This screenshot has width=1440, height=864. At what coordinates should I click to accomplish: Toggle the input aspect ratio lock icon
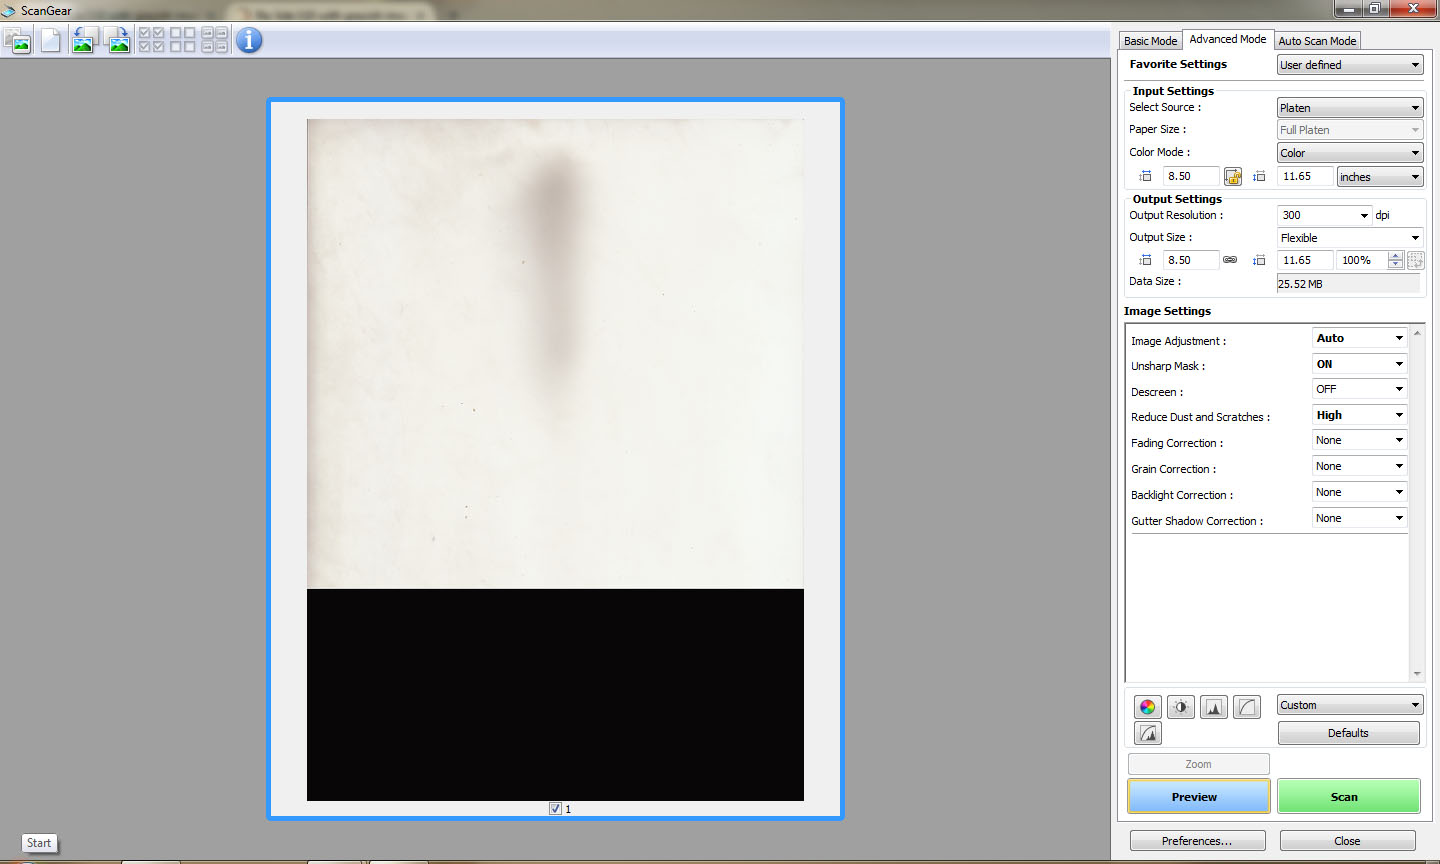pos(1233,177)
